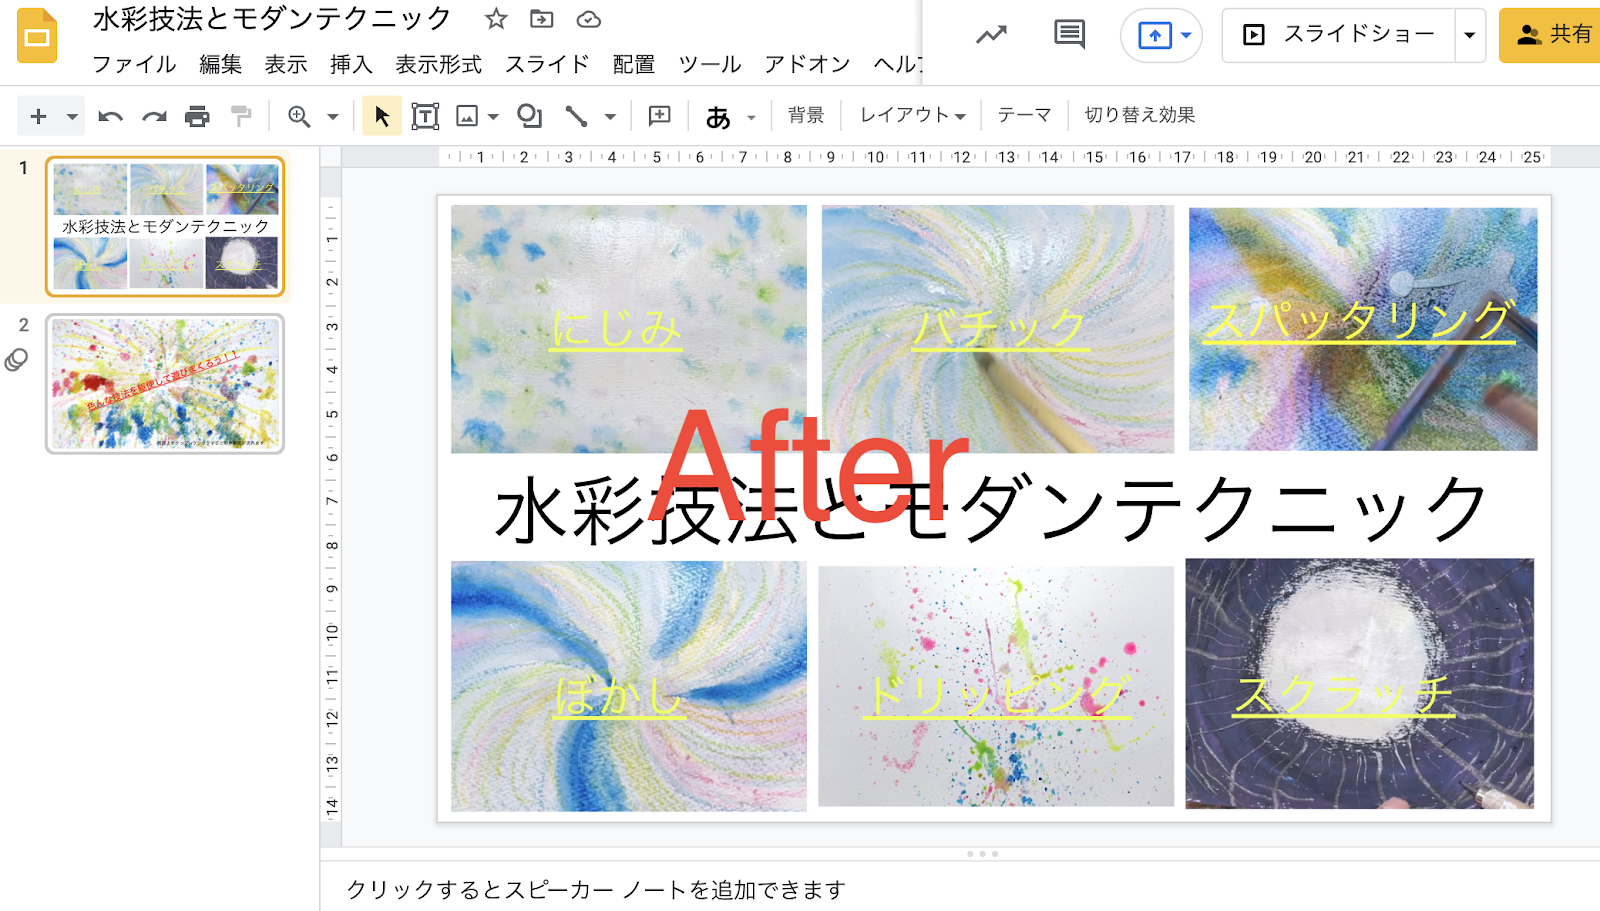Open the Google Slides home icon

[x=37, y=36]
